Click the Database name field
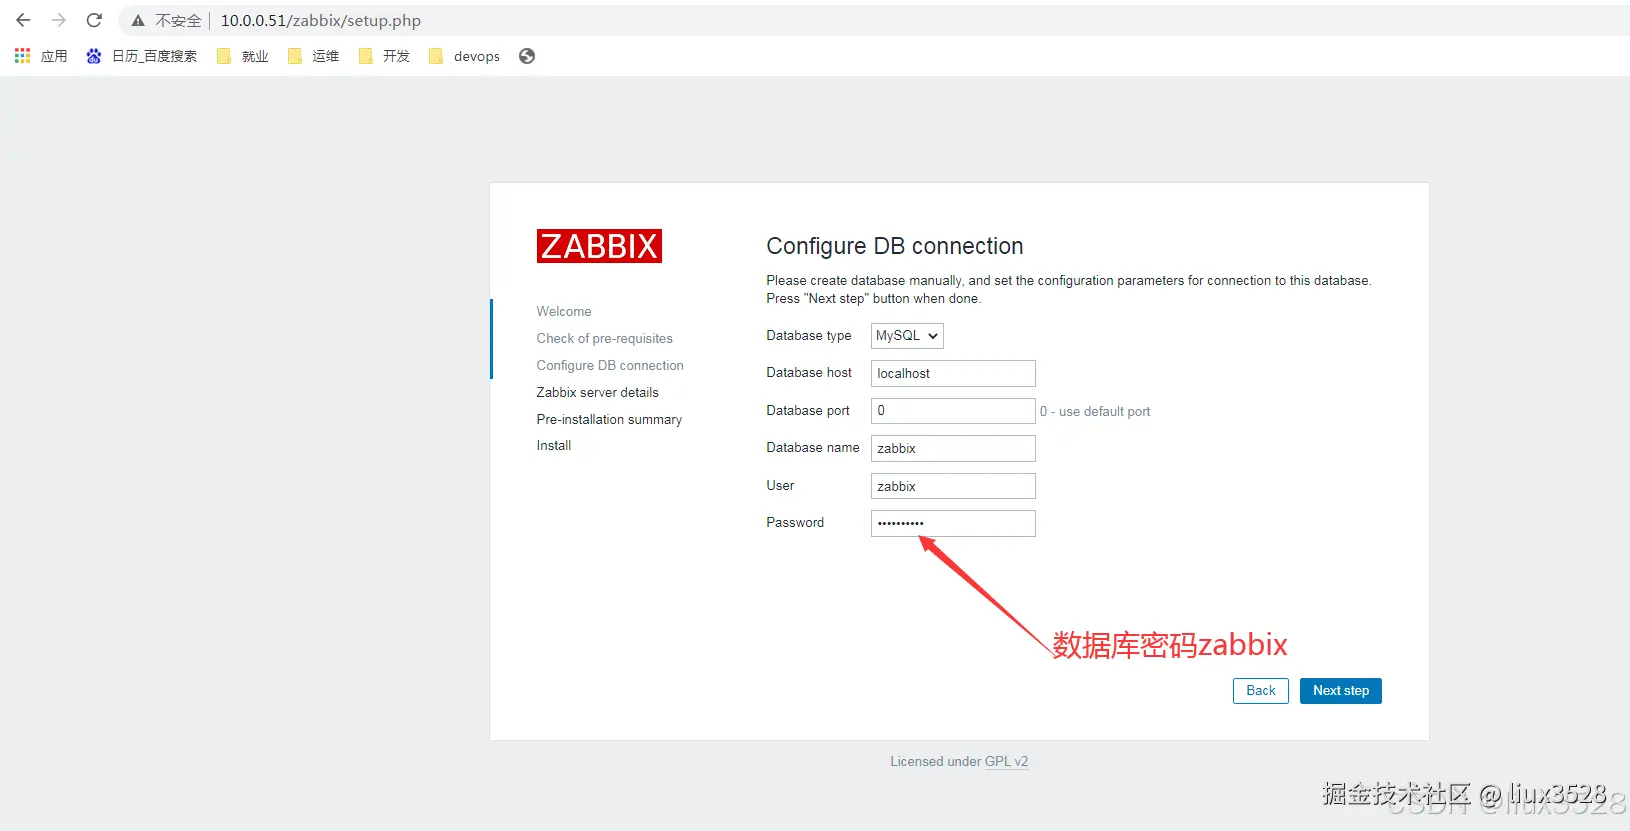 click(953, 448)
